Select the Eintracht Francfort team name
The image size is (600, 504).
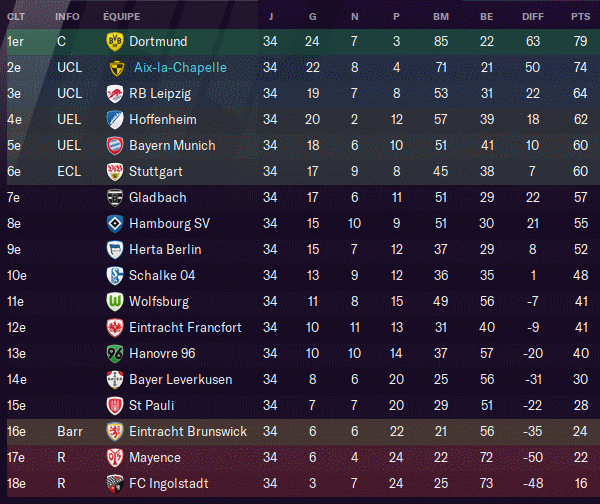[185, 328]
